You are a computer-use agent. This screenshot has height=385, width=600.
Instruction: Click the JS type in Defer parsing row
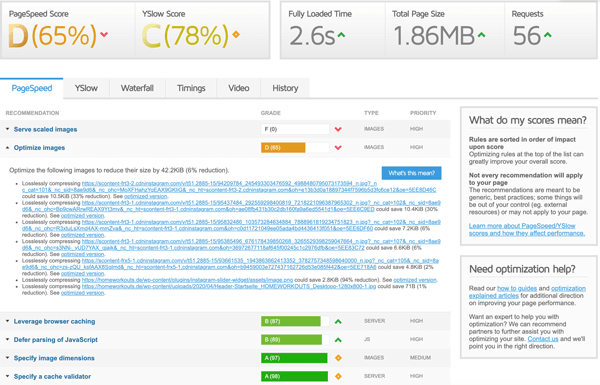tap(367, 339)
